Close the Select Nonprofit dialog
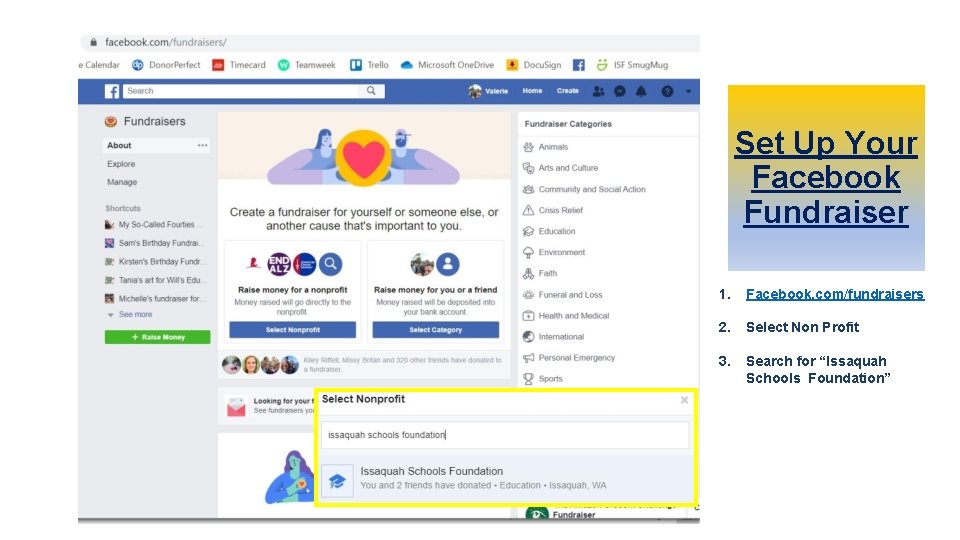Image resolution: width=960 pixels, height=540 pixels. click(x=684, y=400)
